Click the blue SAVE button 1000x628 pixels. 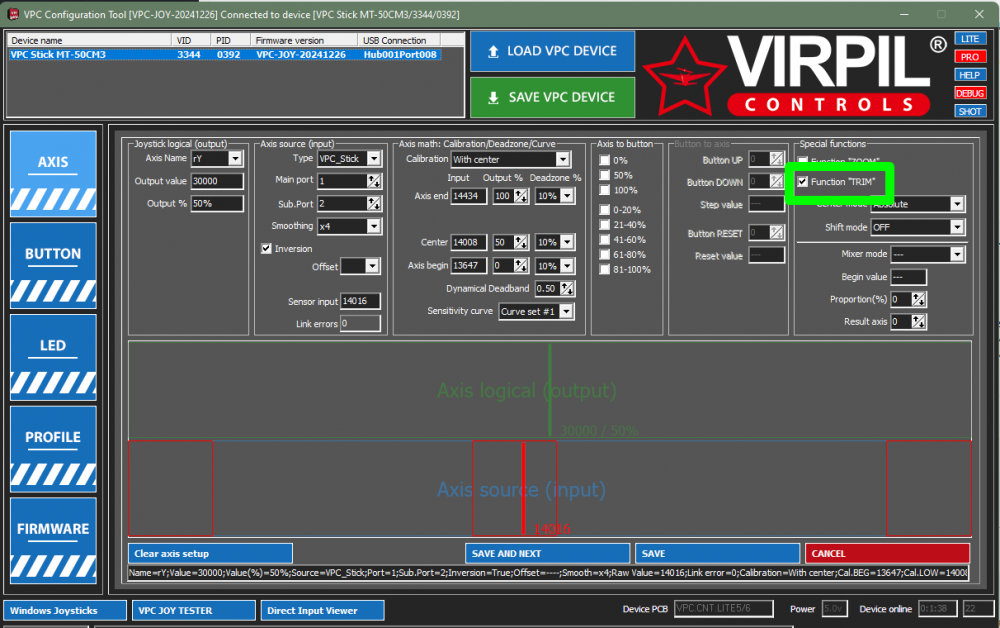(717, 553)
